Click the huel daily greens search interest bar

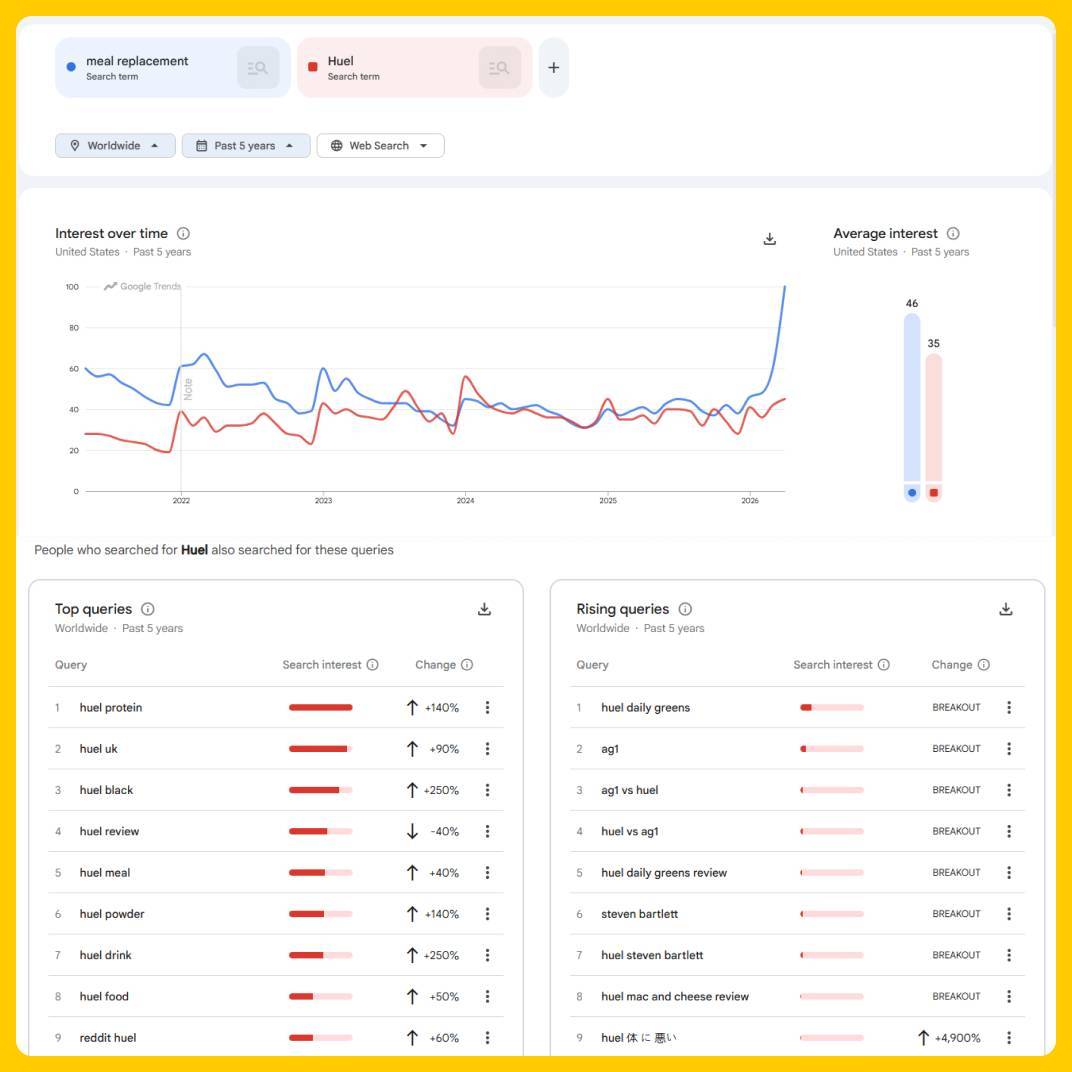click(832, 708)
